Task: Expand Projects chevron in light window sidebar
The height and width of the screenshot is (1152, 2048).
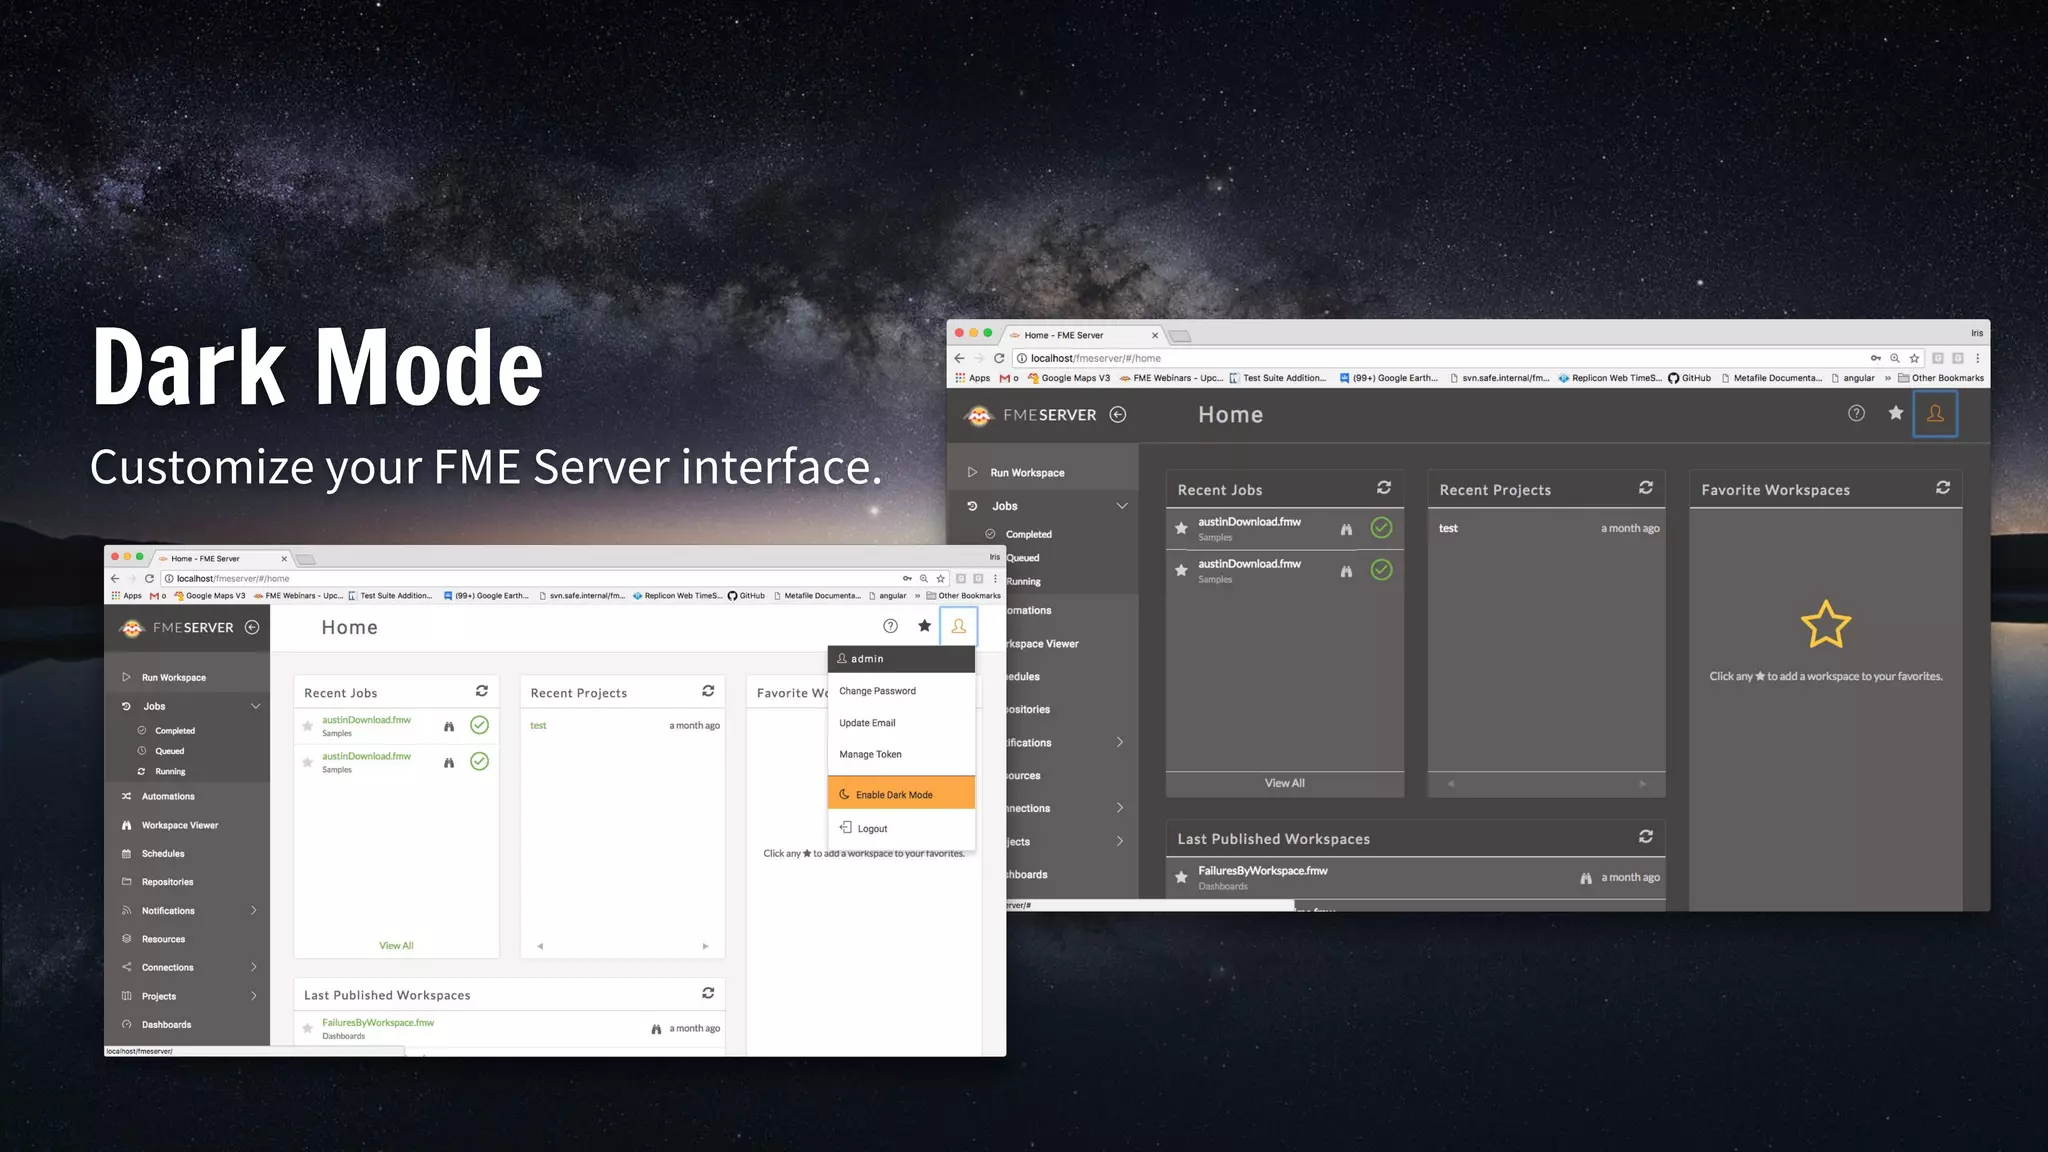Action: (x=254, y=996)
